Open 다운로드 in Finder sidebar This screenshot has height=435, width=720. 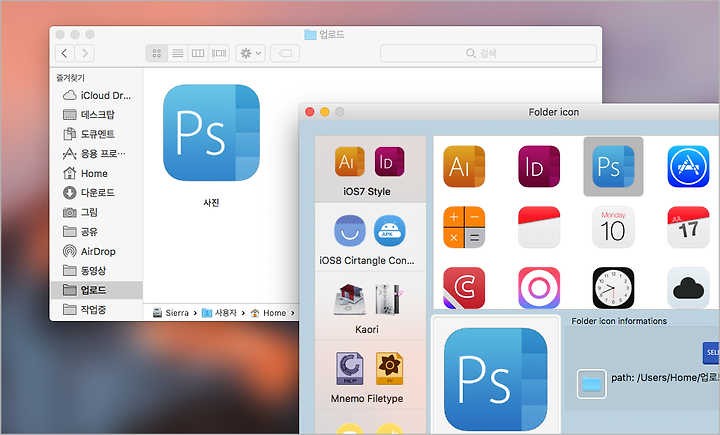(x=96, y=192)
